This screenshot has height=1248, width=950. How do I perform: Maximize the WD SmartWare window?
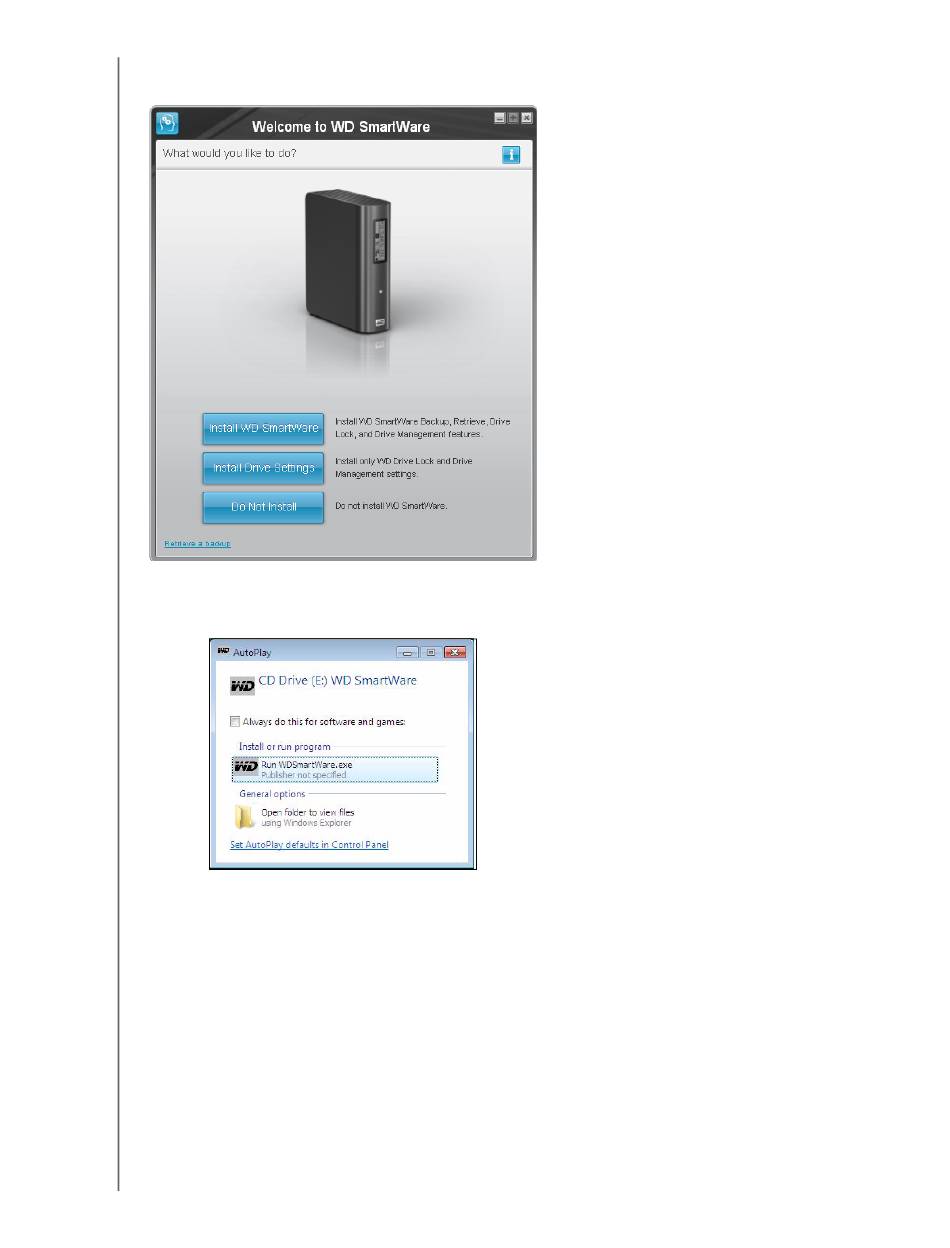point(513,118)
